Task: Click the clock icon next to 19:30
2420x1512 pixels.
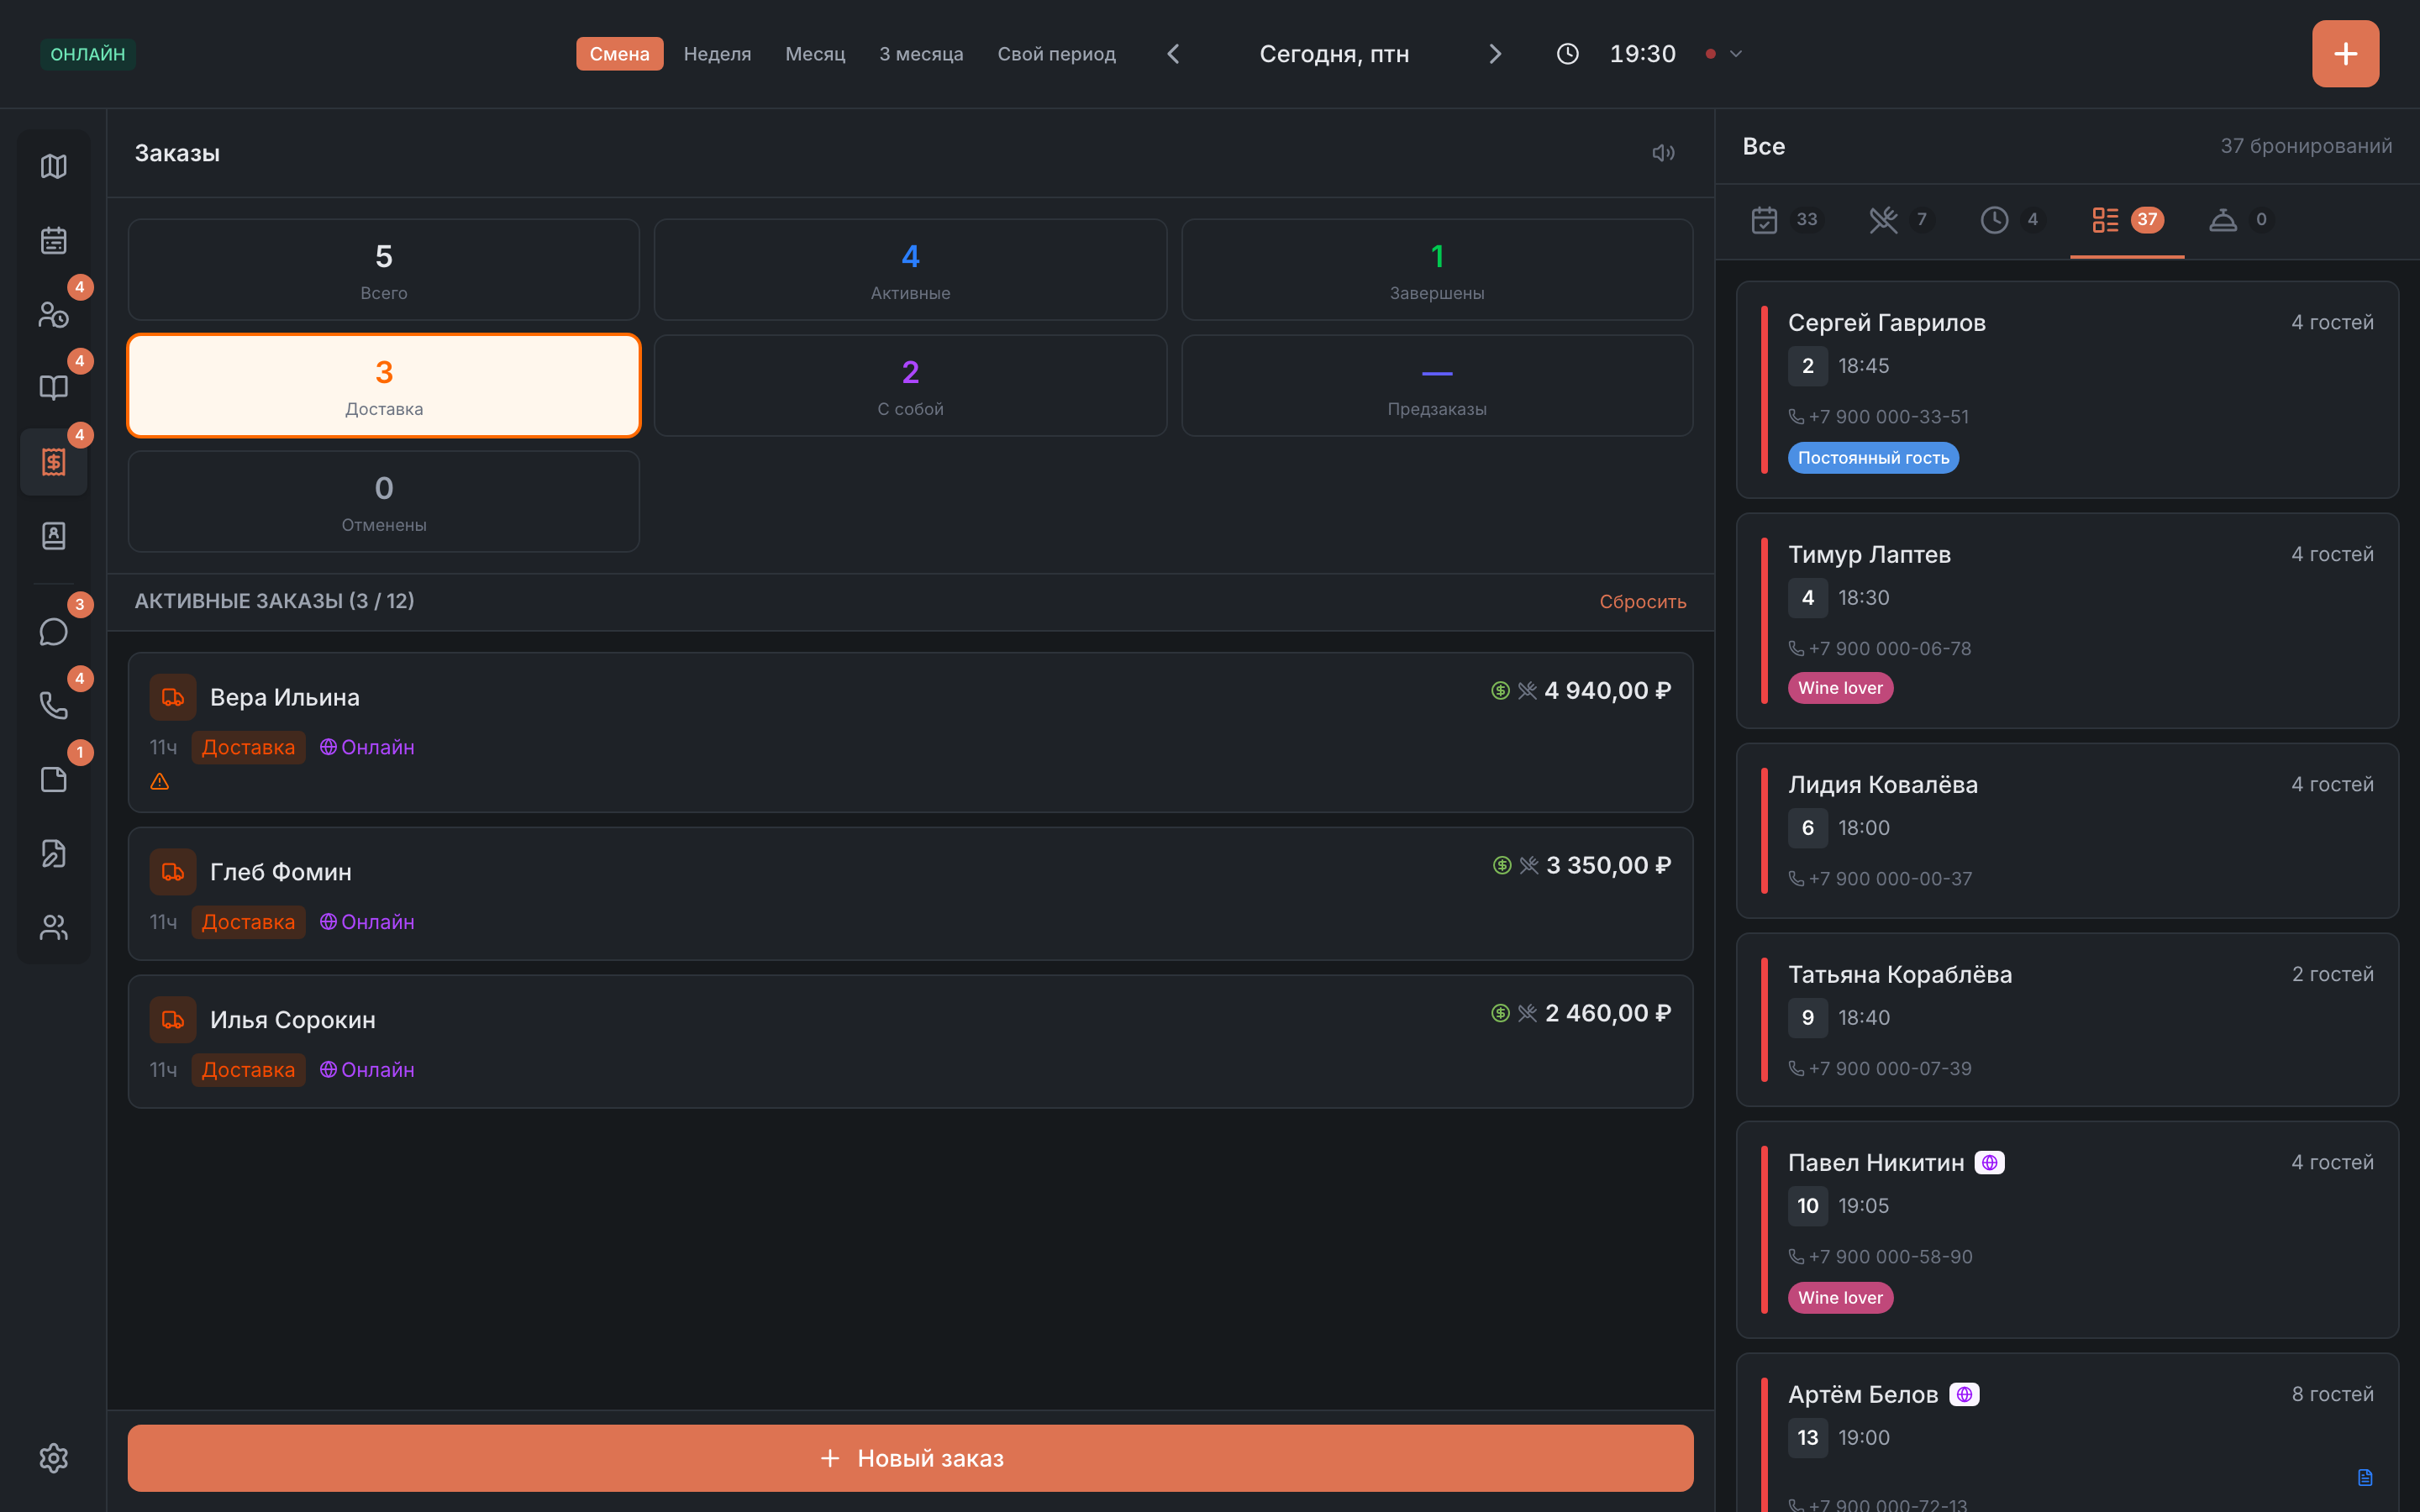Action: pyautogui.click(x=1567, y=54)
